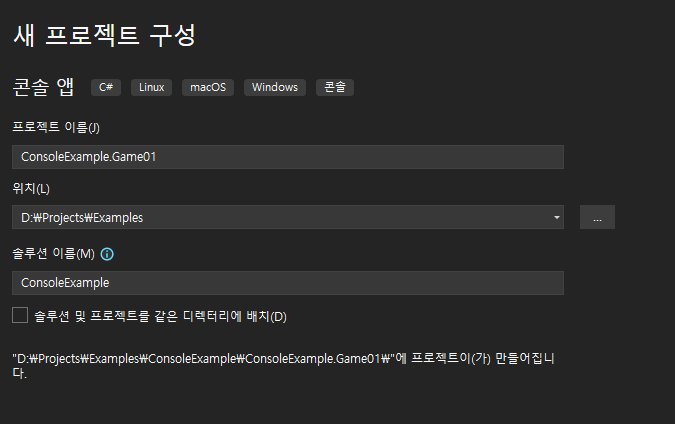Viewport: 675px width, 424px height.
Task: Click the 솔루션 이름(M) label
Action: (x=53, y=254)
